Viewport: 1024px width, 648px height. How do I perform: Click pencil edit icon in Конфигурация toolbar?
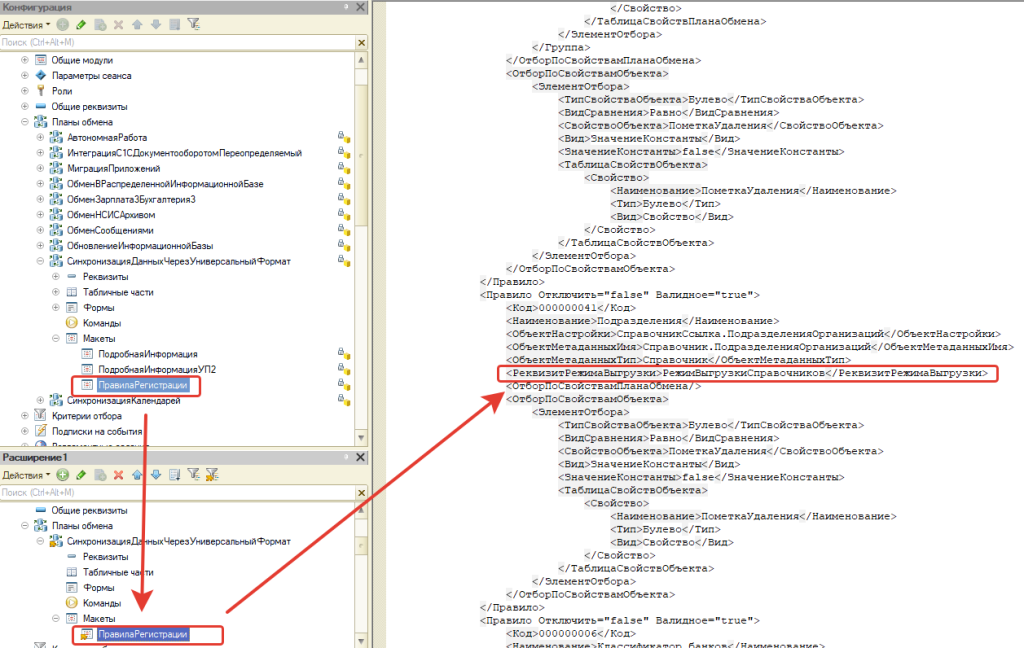pos(81,24)
